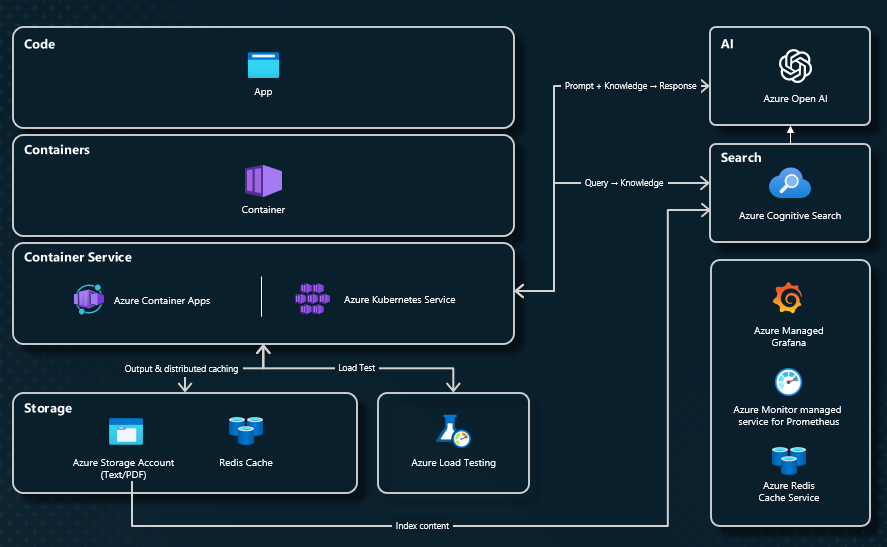Click the Azure Redis Cache Service icon
Viewport: 887px width, 547px height.
(x=789, y=460)
